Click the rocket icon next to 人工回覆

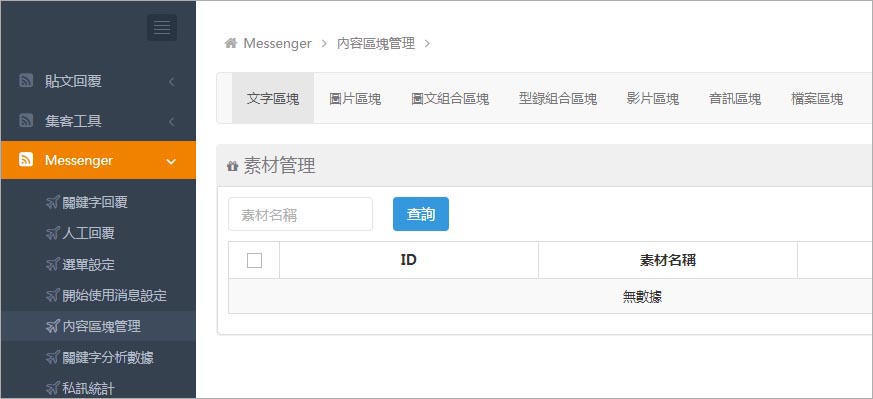click(52, 233)
